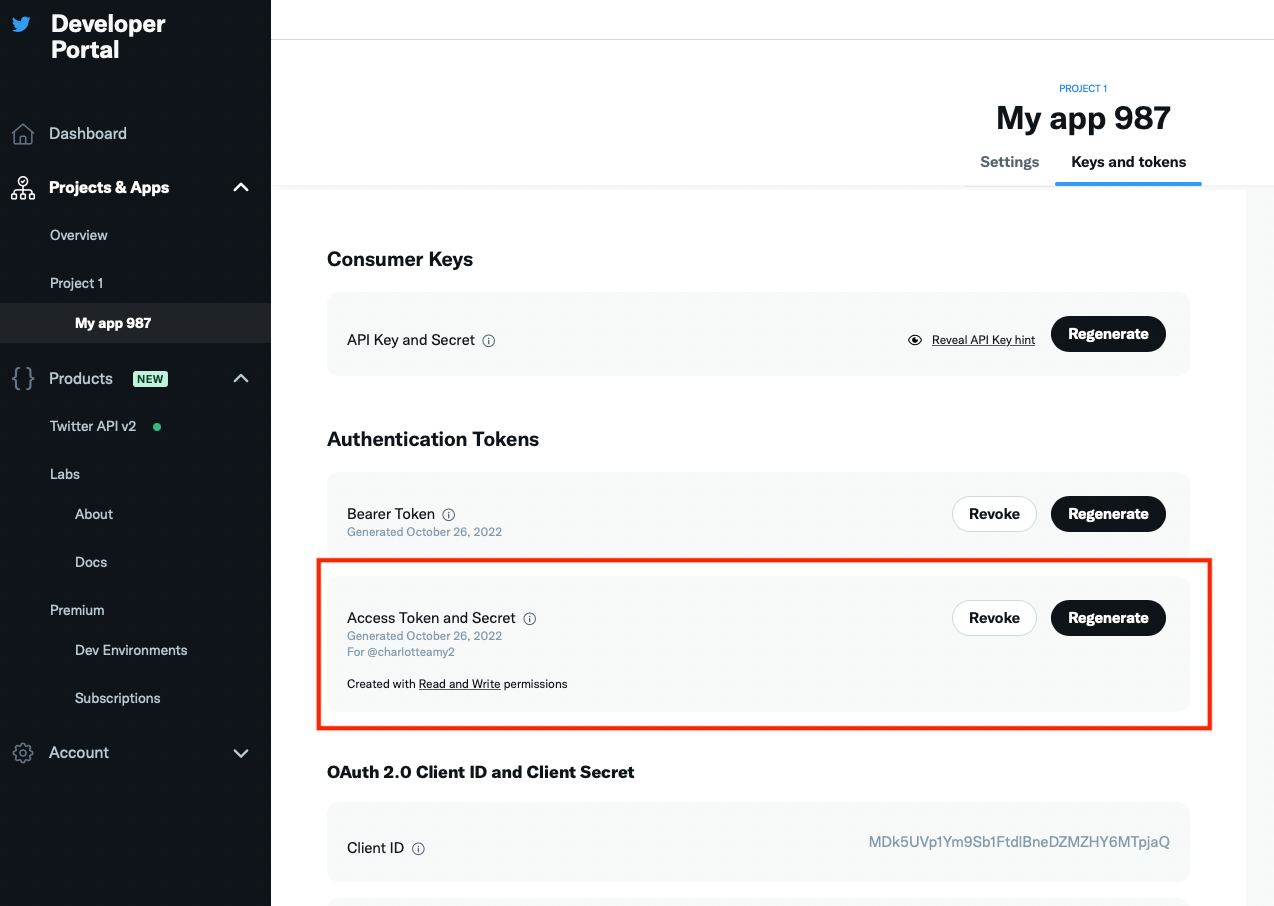Click the Dashboard home icon
The image size is (1274, 906).
point(23,134)
